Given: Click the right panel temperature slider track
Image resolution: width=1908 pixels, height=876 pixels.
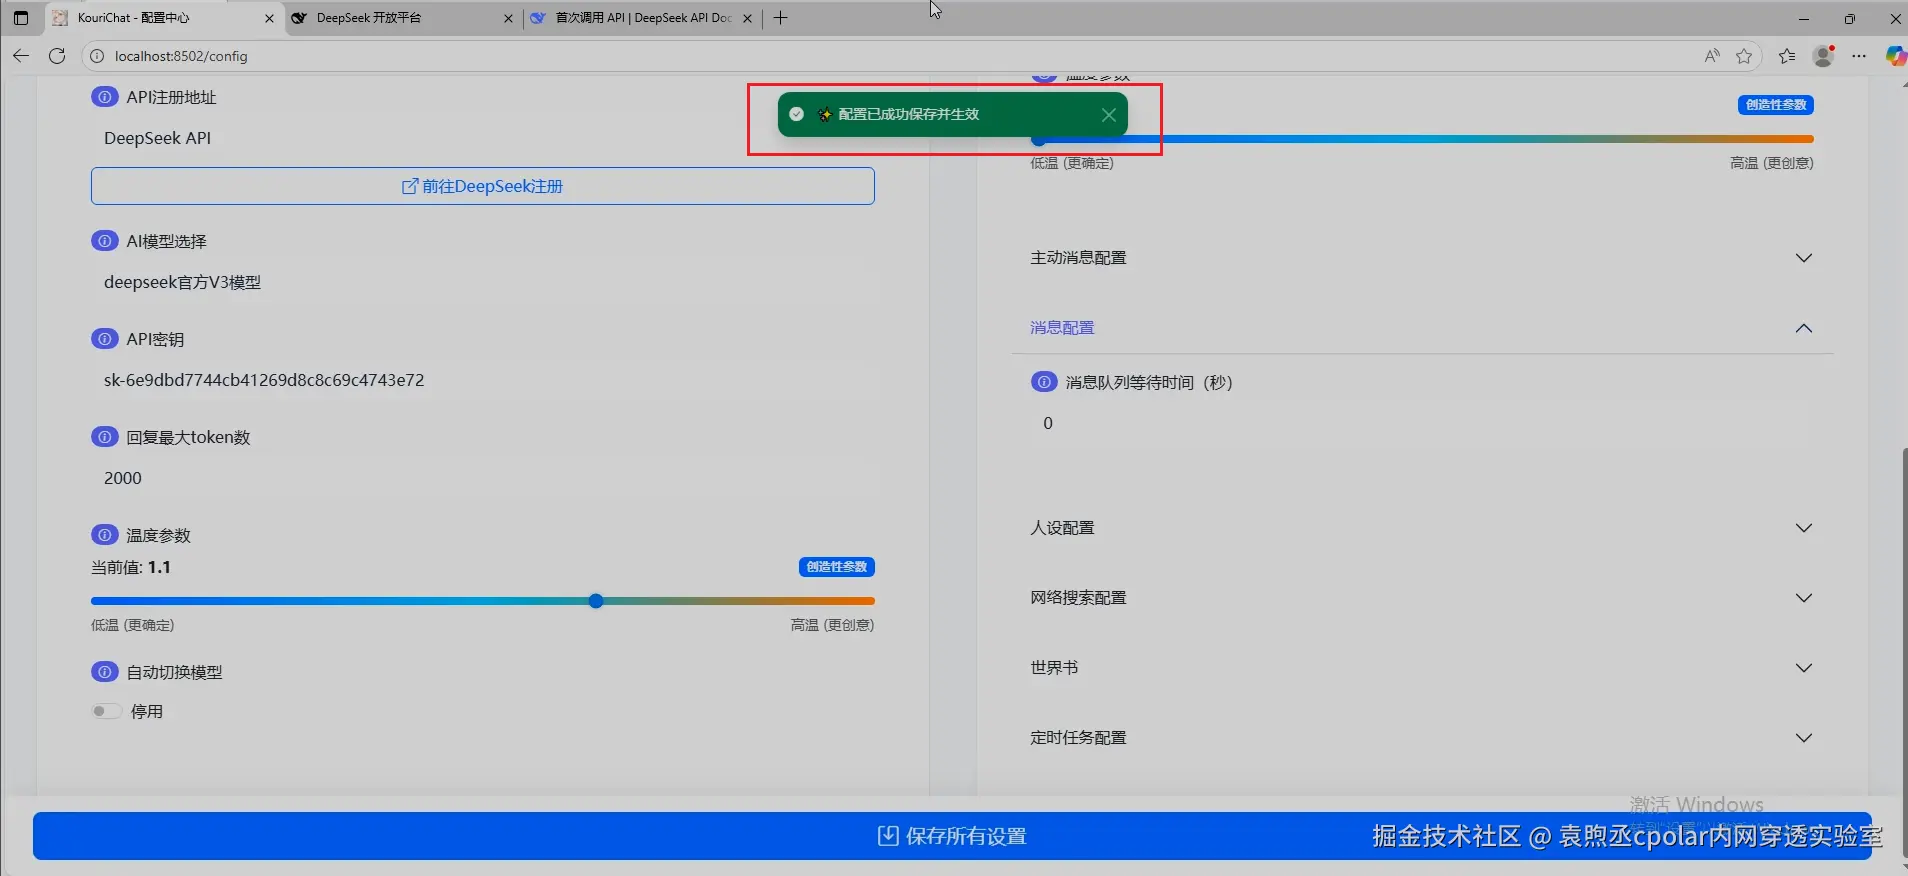Looking at the screenshot, I should (1422, 139).
